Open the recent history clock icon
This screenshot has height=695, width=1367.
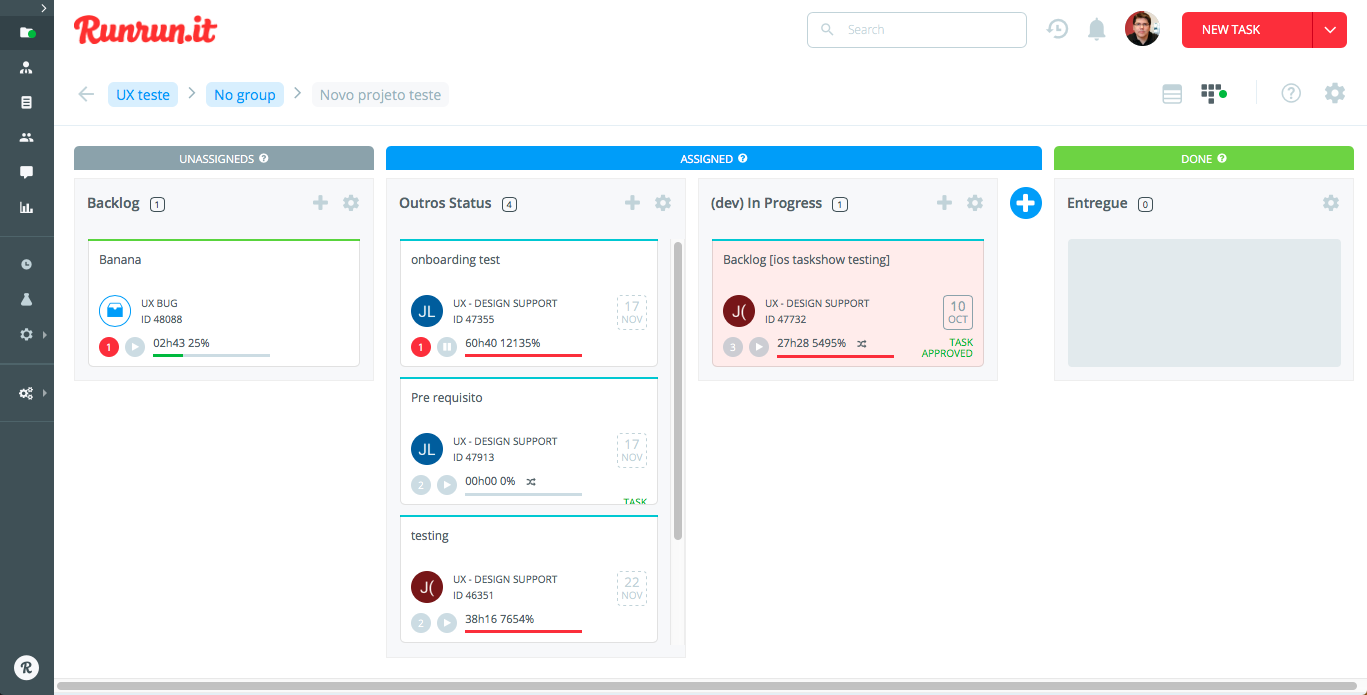1057,30
